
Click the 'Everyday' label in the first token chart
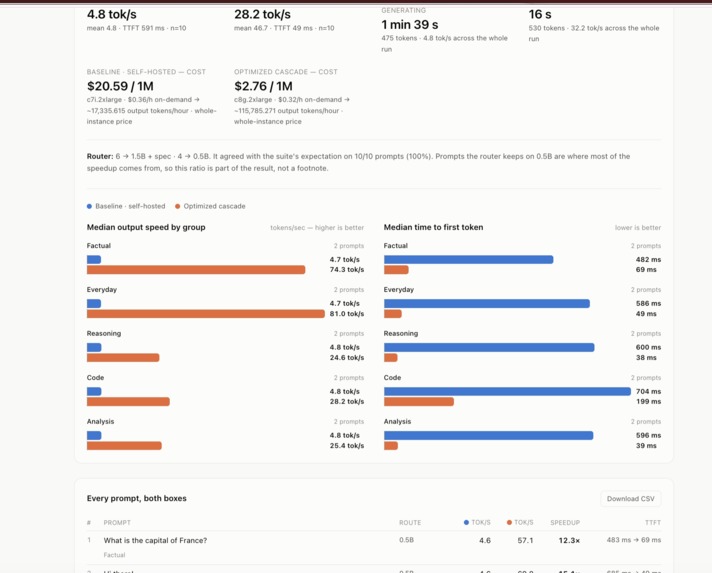(399, 289)
